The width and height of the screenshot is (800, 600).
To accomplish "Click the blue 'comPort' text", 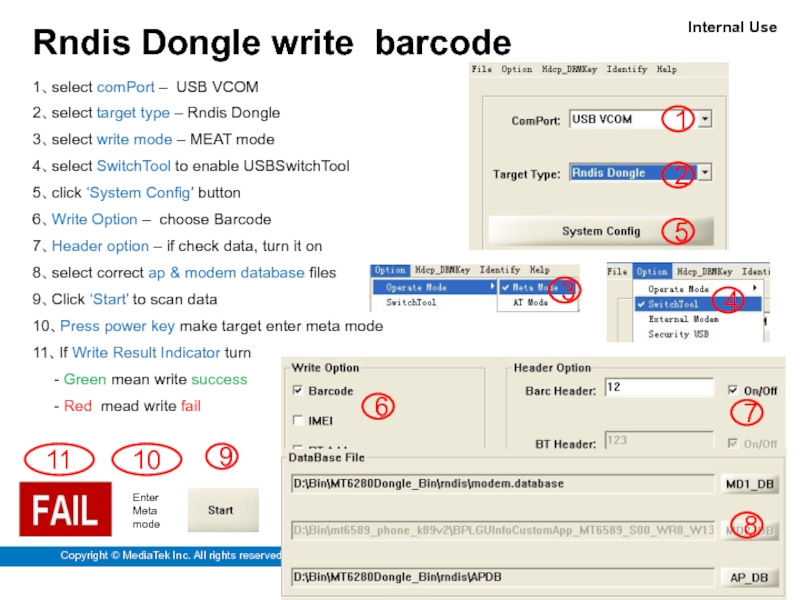I will tap(126, 87).
